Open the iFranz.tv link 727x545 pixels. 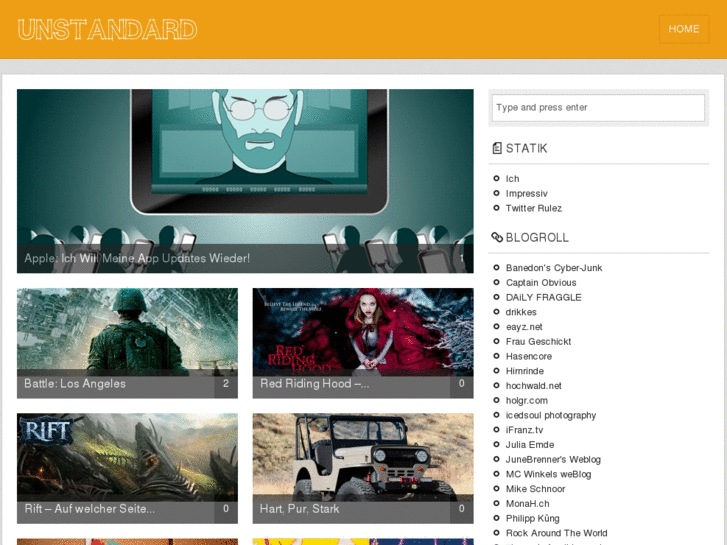(x=524, y=430)
